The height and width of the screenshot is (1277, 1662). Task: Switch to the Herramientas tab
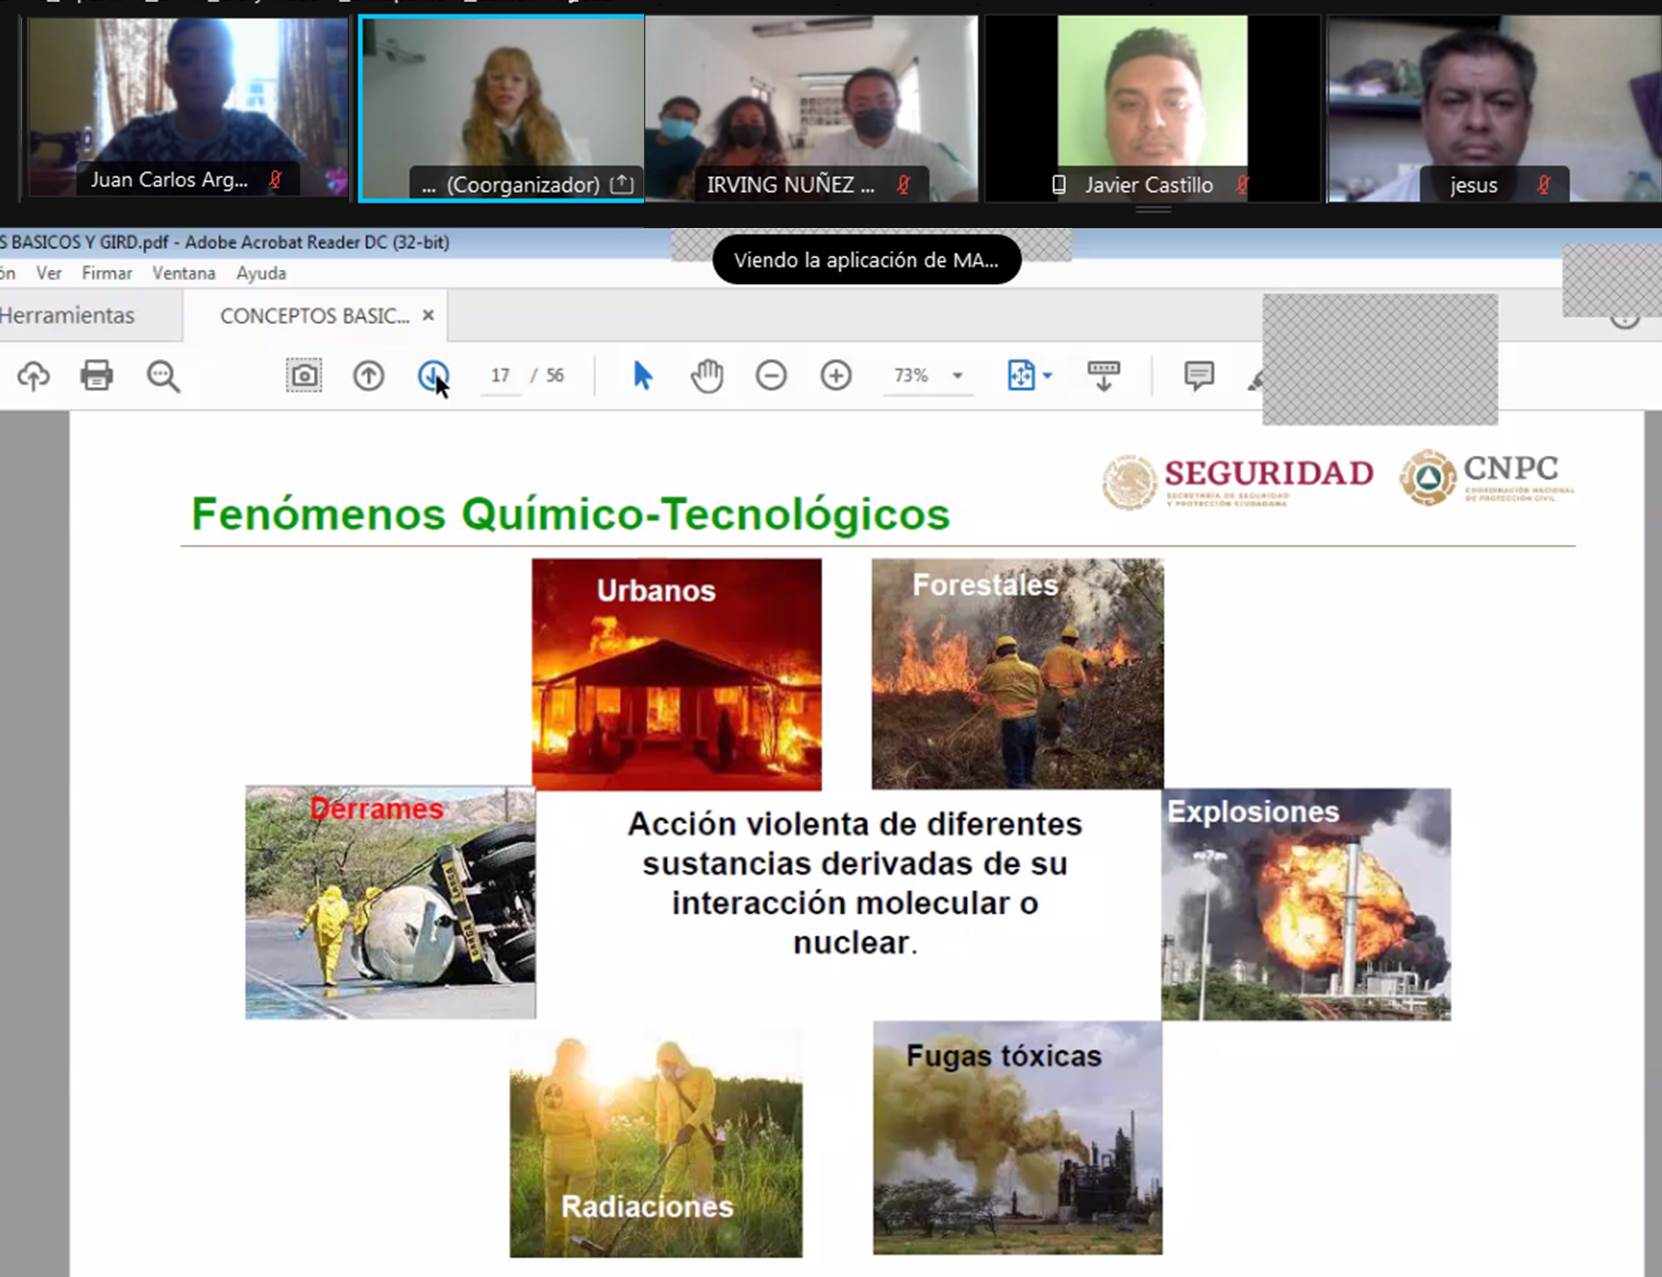(x=67, y=316)
